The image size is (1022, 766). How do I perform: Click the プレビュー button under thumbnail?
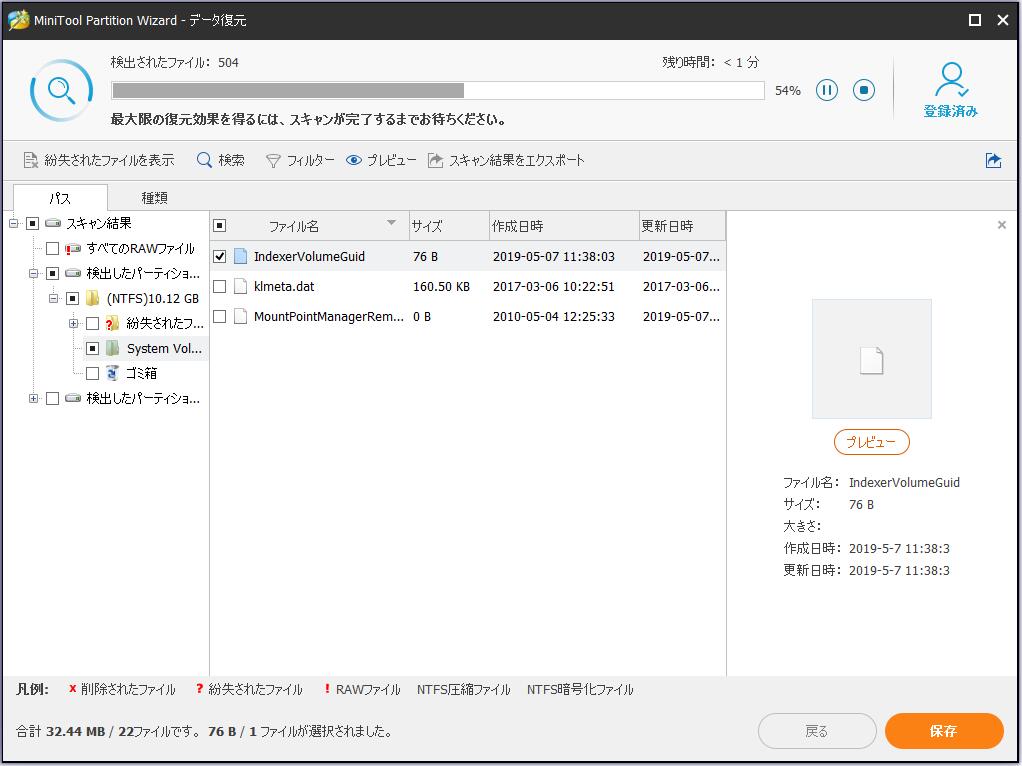[871, 442]
